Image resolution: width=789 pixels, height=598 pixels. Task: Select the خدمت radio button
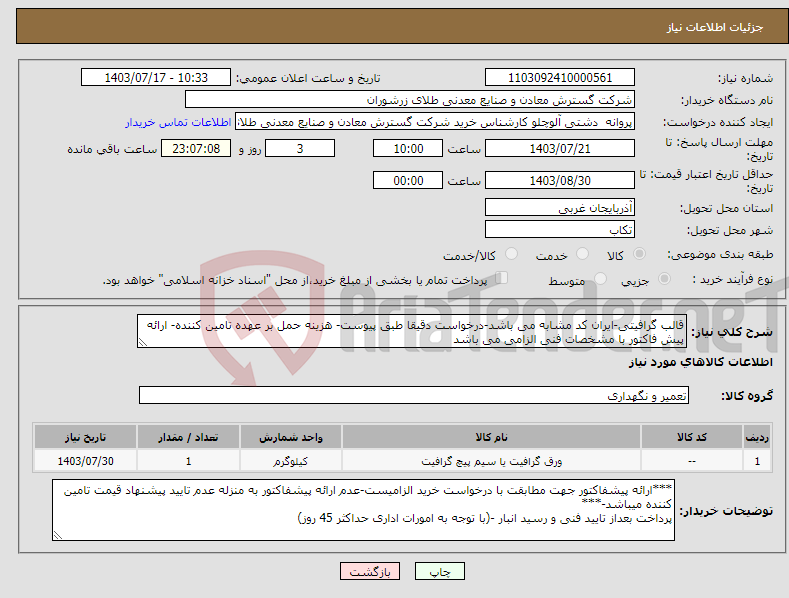click(x=582, y=254)
